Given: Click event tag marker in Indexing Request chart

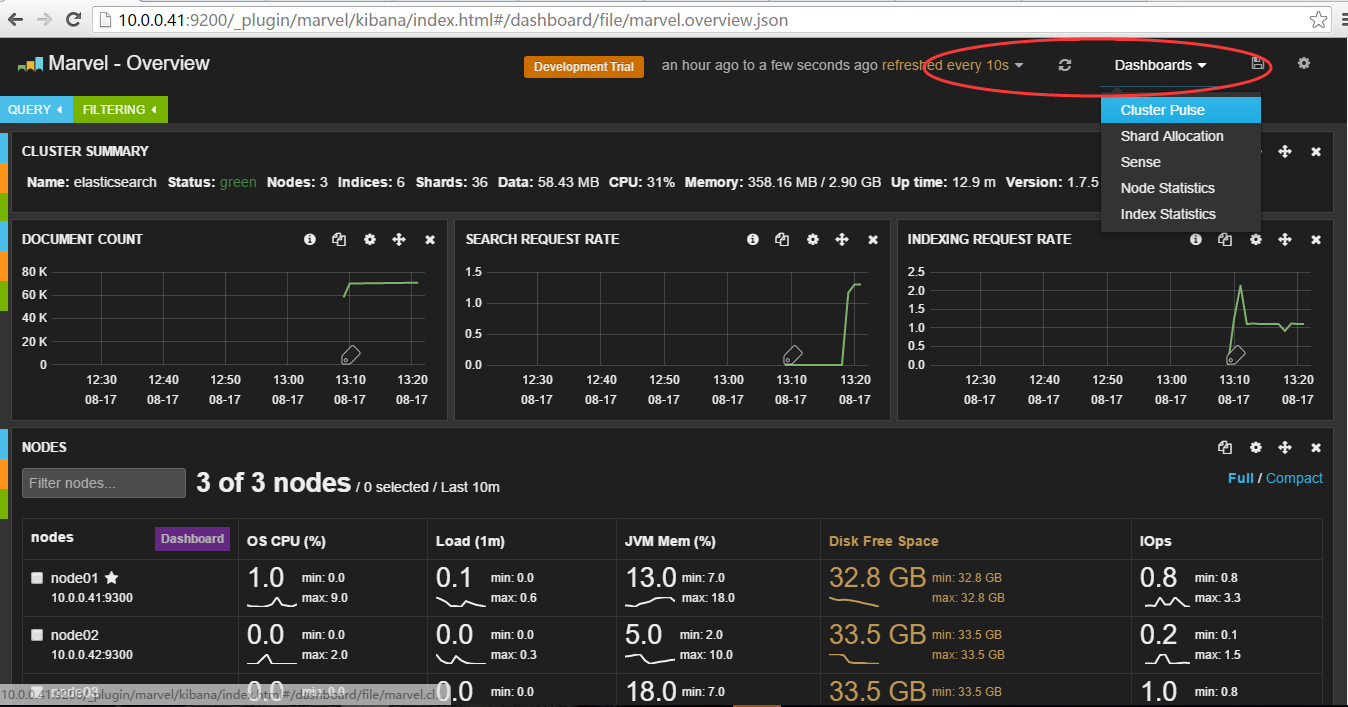Looking at the screenshot, I should coord(1236,354).
